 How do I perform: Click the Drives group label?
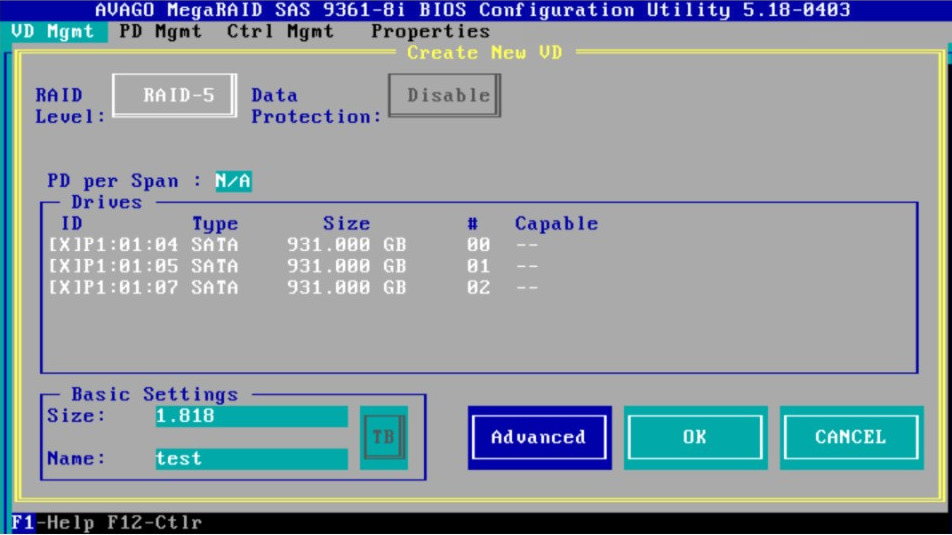[x=106, y=202]
